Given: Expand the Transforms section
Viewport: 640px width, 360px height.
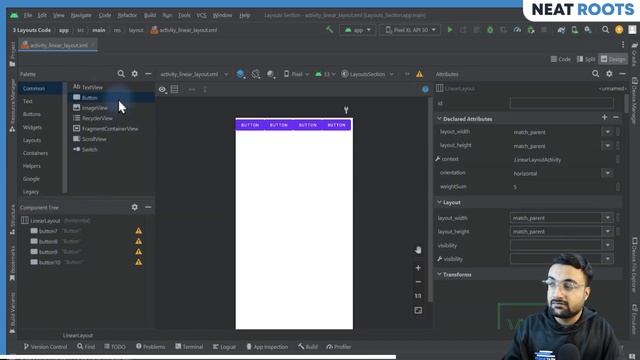Looking at the screenshot, I should click(439, 274).
